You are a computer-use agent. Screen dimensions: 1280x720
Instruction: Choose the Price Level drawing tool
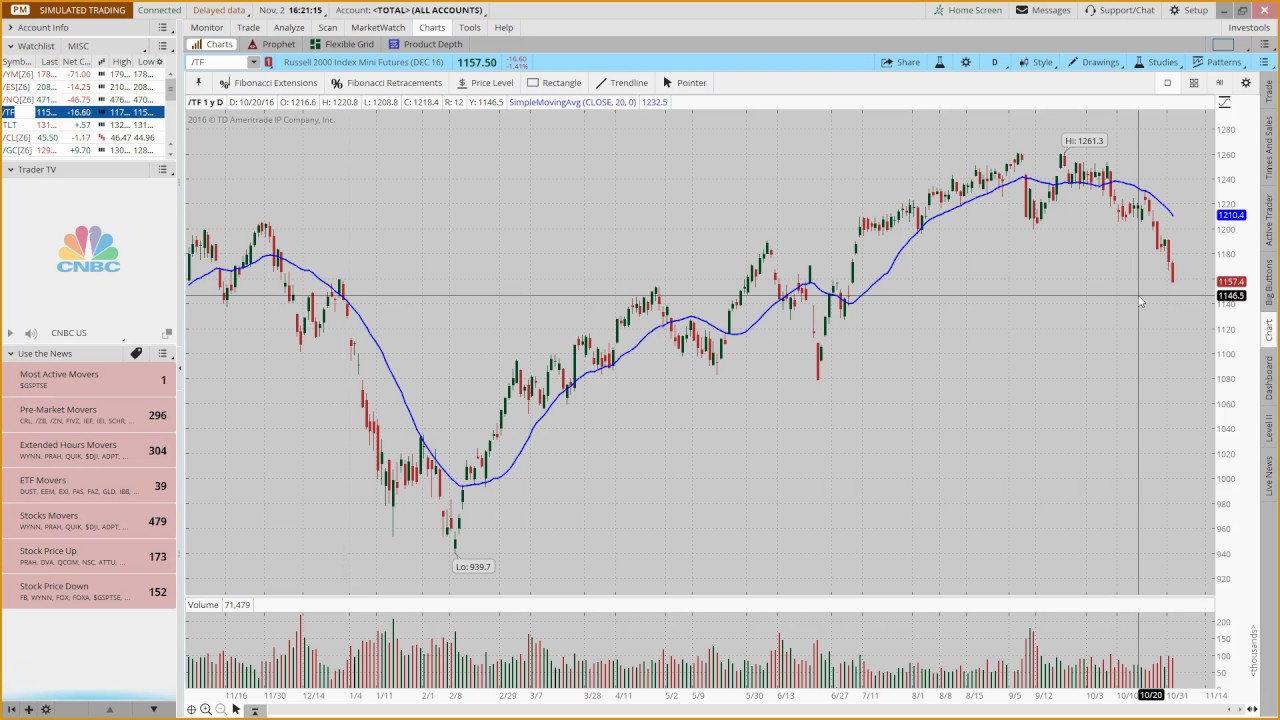point(485,83)
